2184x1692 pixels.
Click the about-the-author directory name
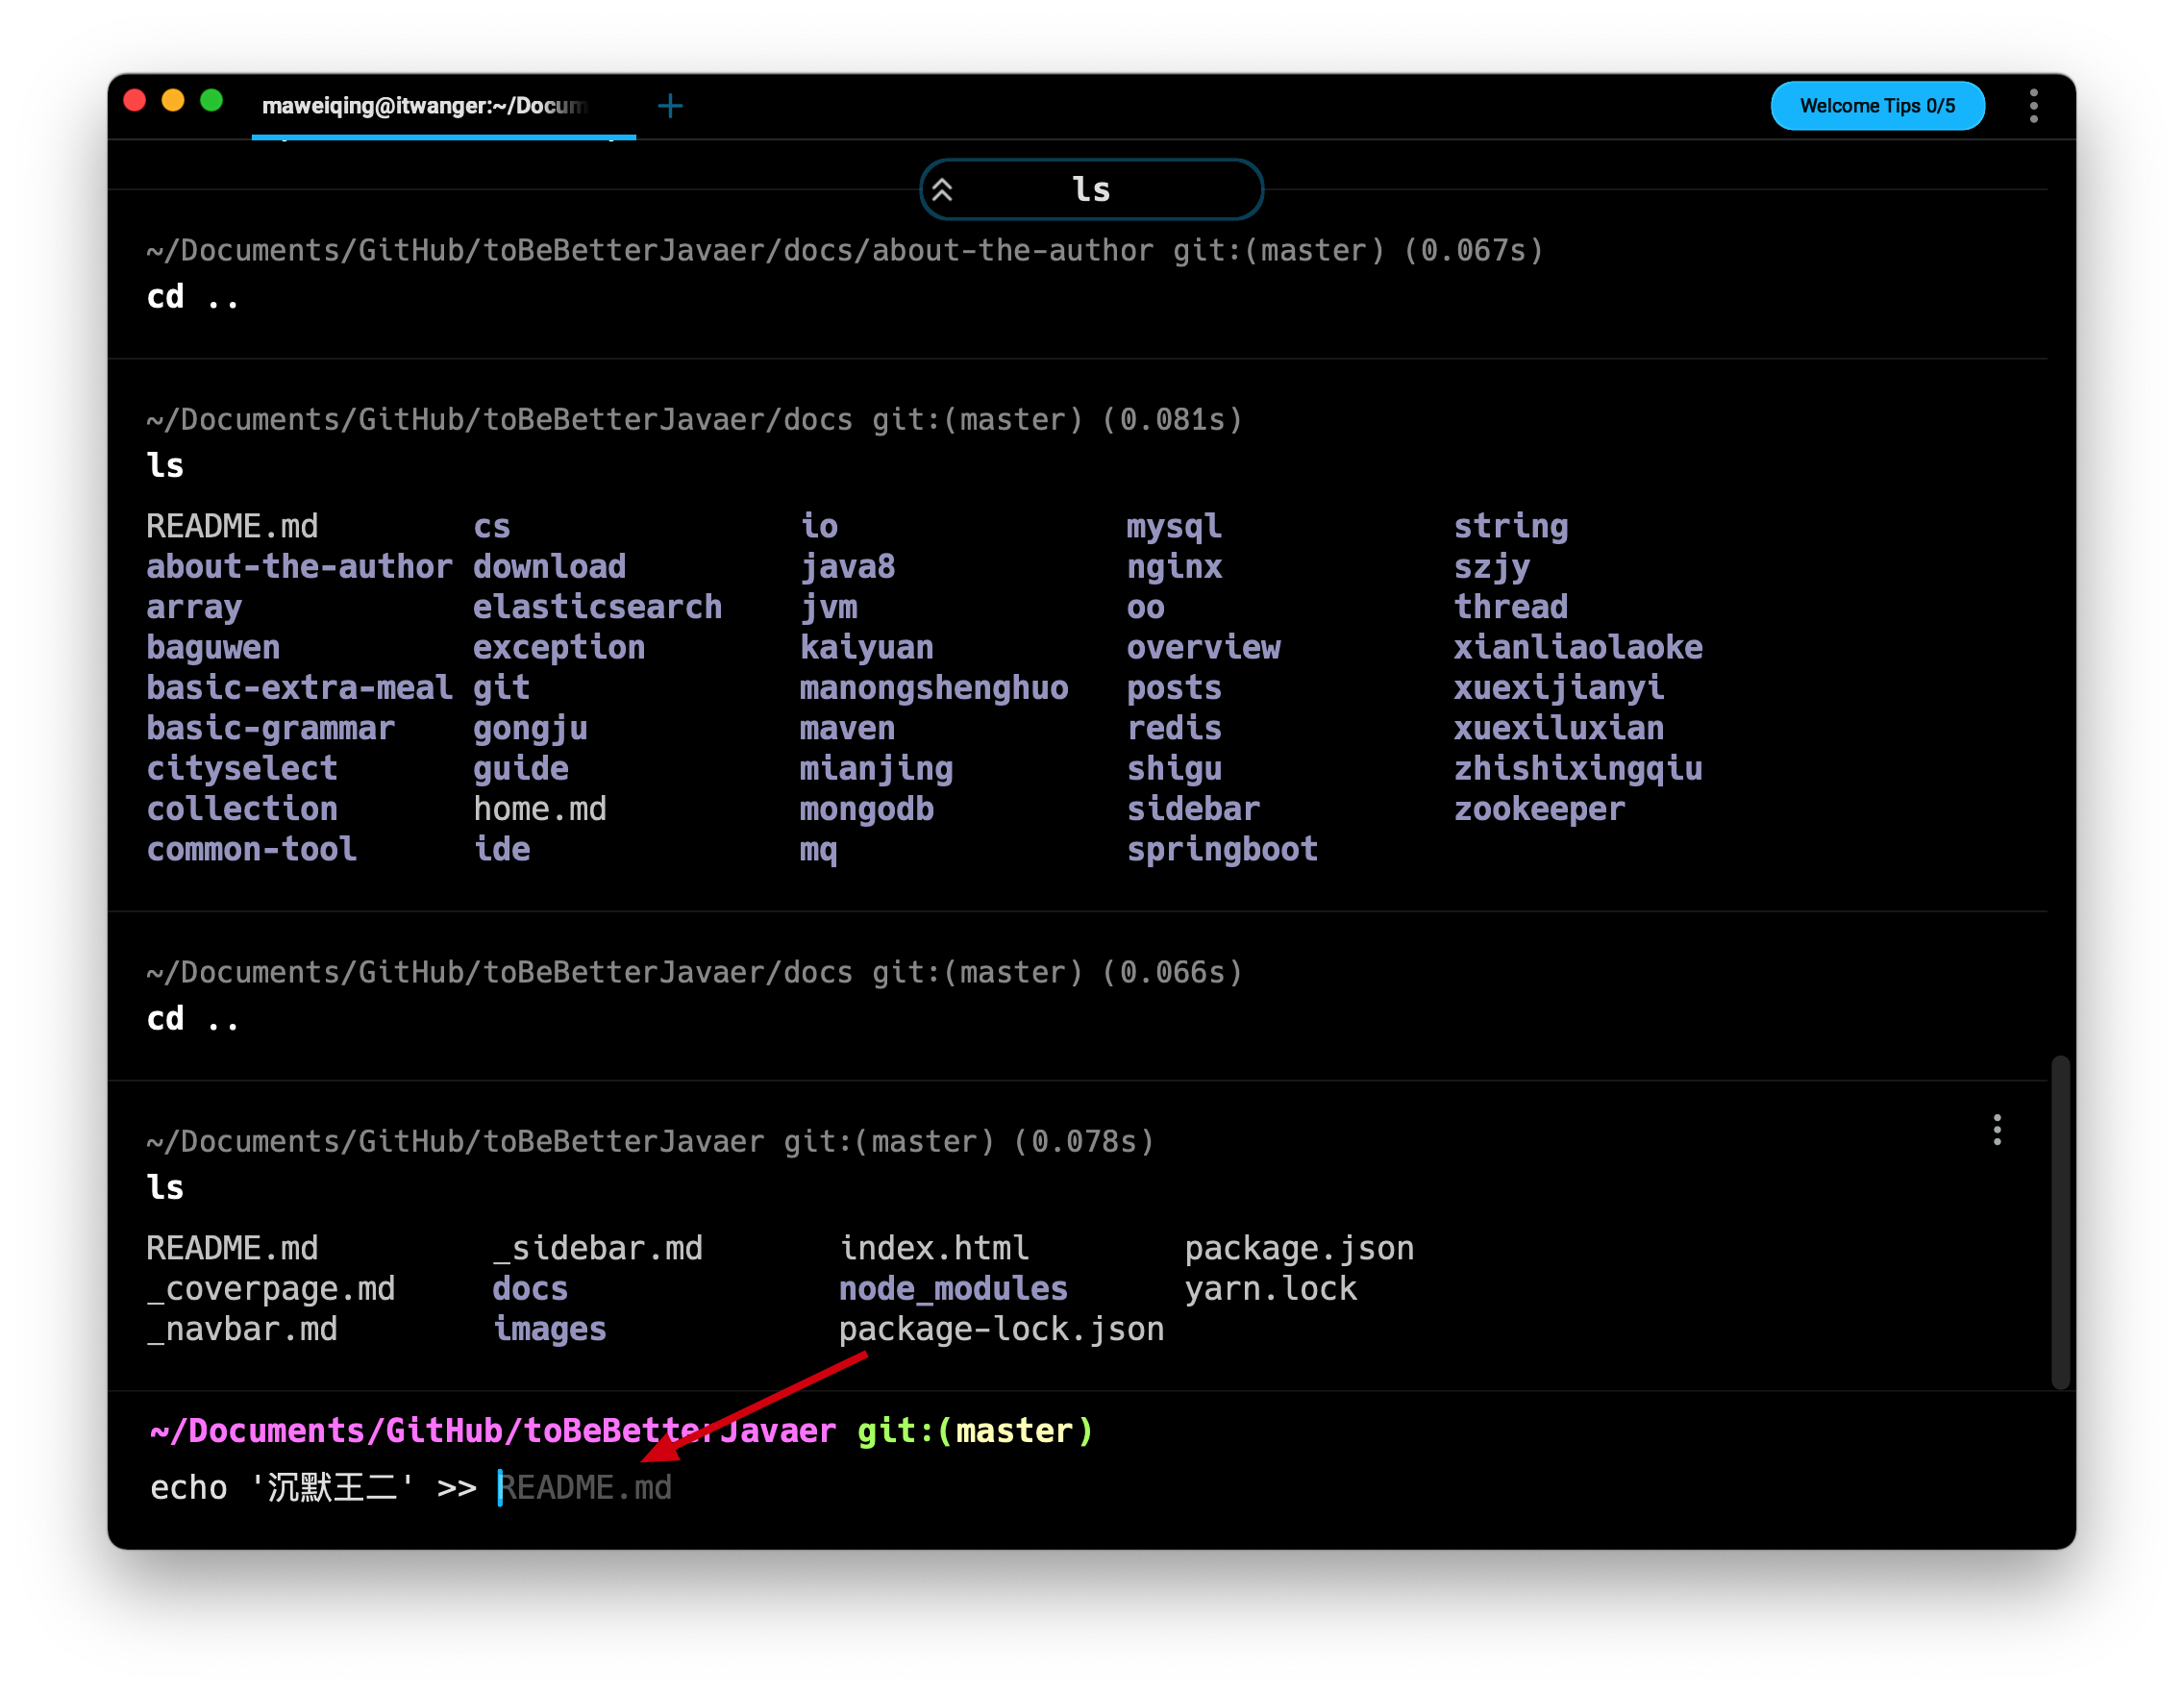tap(299, 567)
